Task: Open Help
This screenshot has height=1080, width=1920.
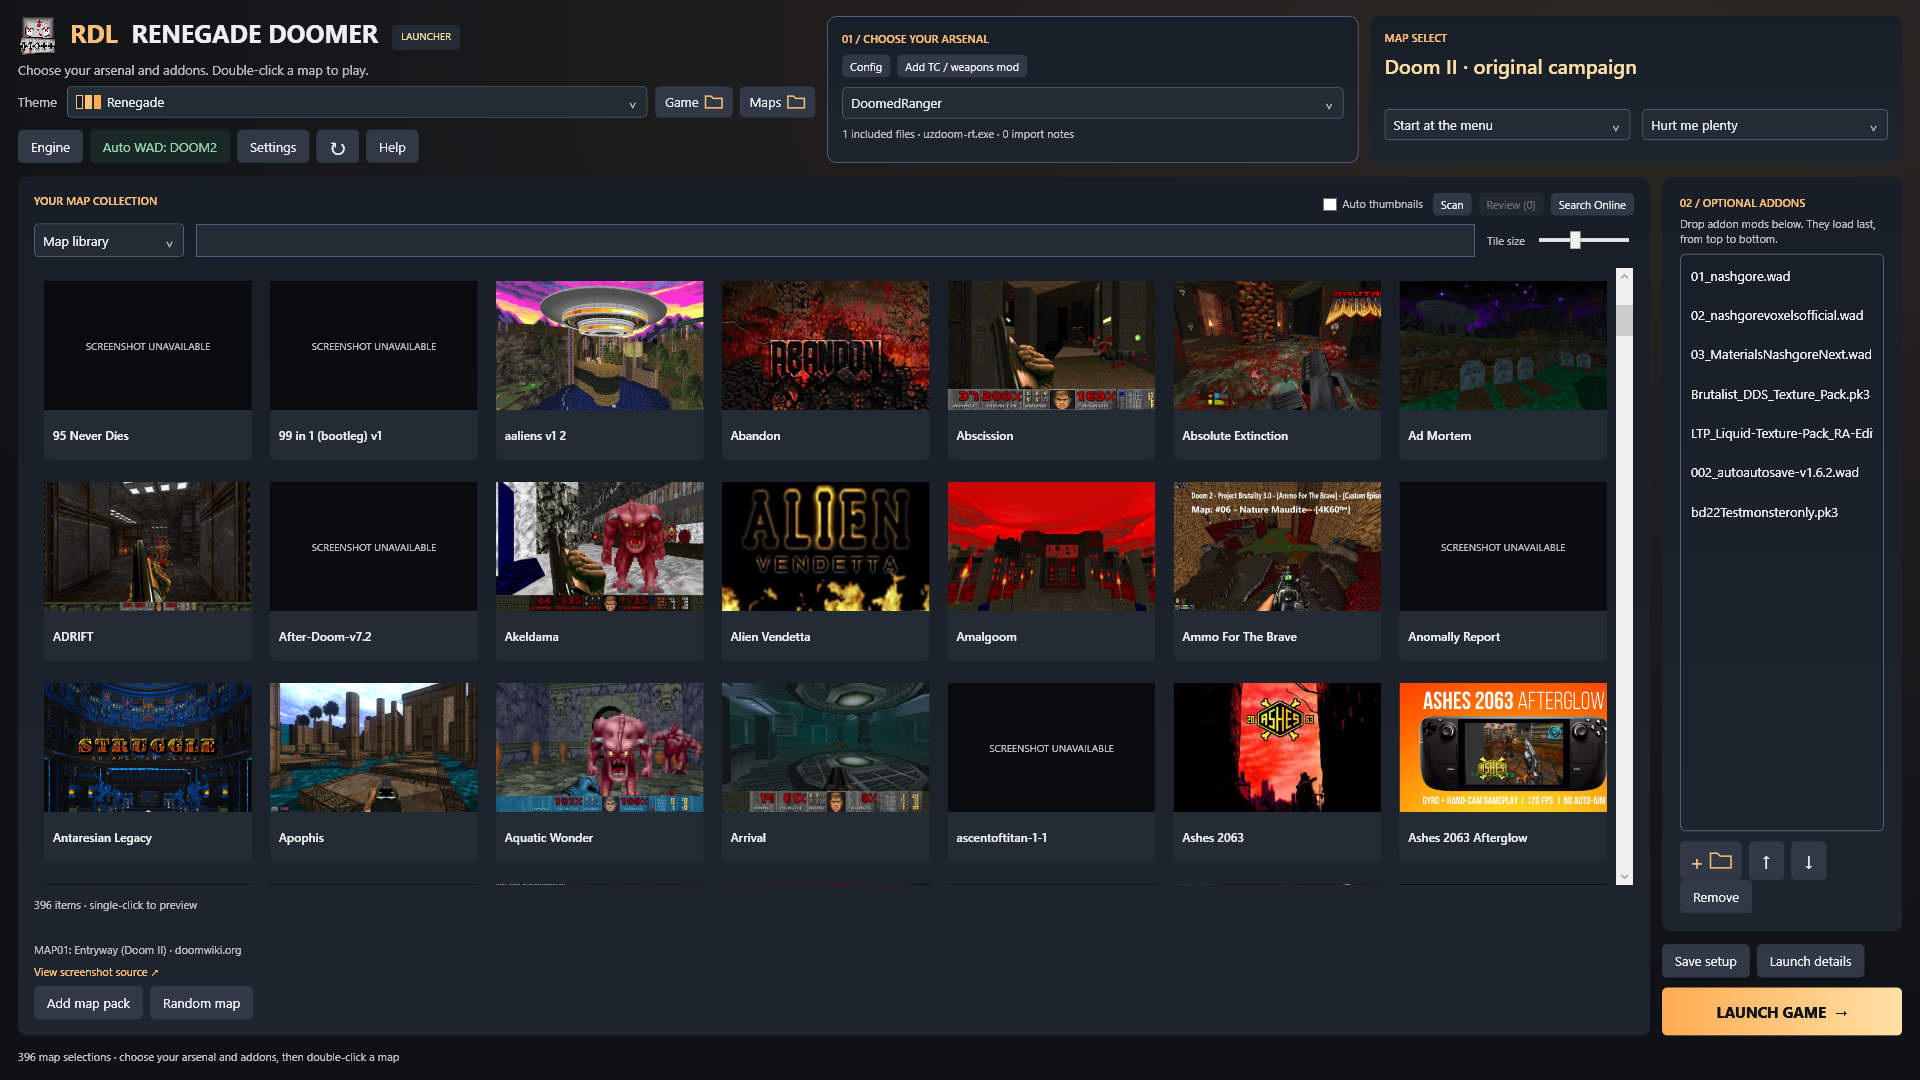Action: (392, 147)
